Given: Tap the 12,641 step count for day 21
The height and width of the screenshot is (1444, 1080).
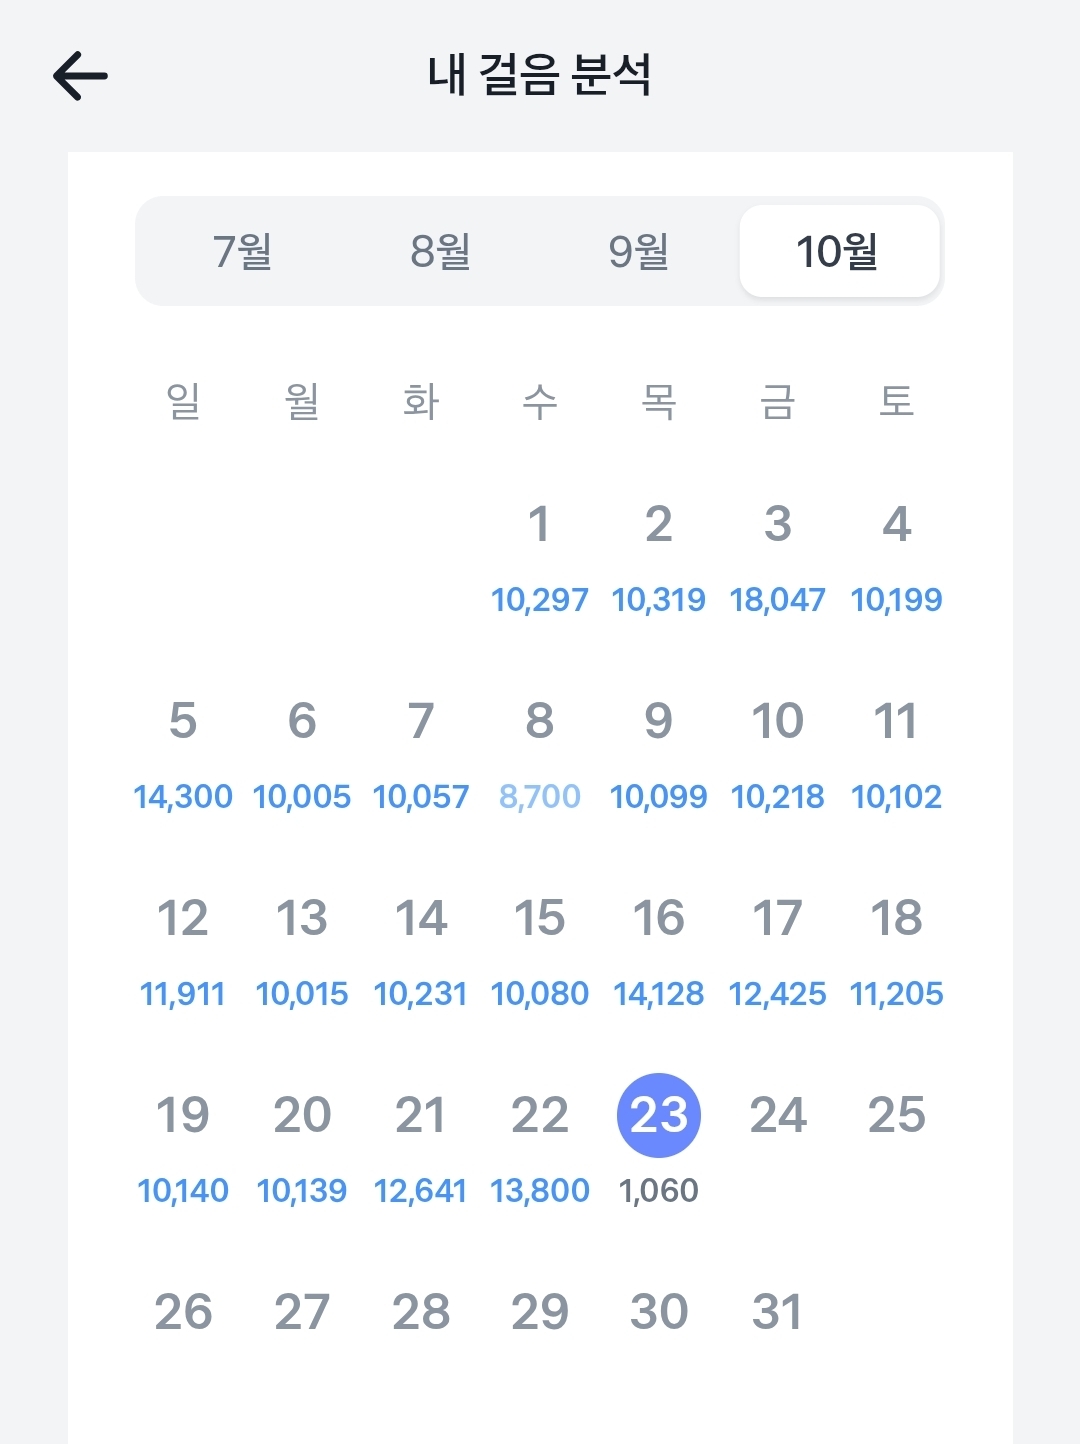Looking at the screenshot, I should pos(421,1190).
